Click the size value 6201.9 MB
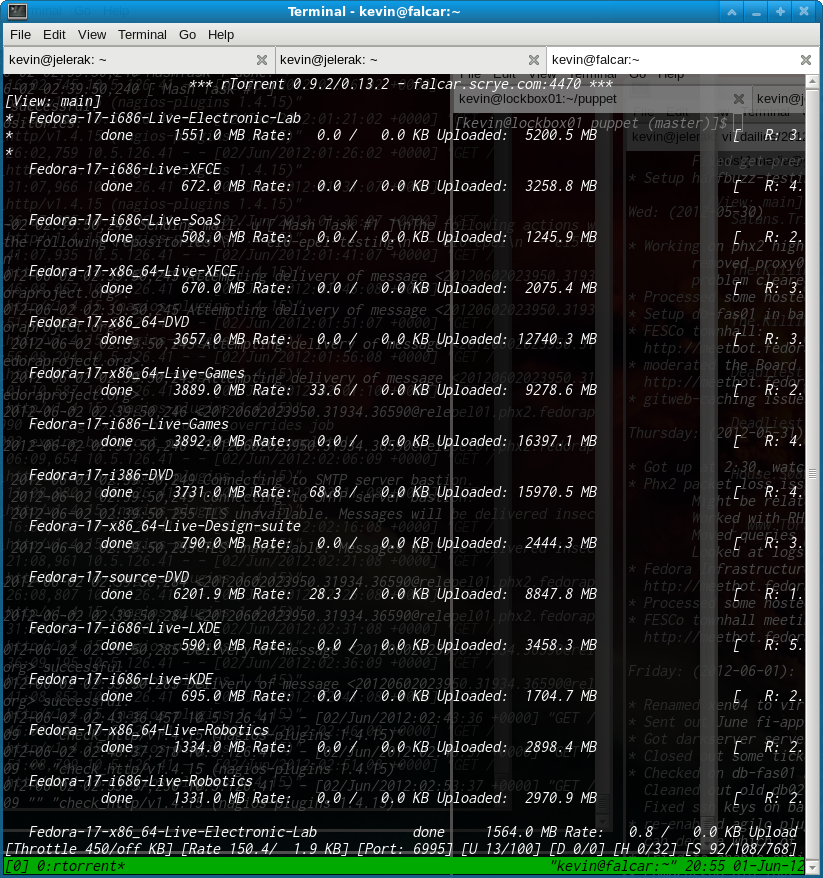The width and height of the screenshot is (823, 878). 209,594
